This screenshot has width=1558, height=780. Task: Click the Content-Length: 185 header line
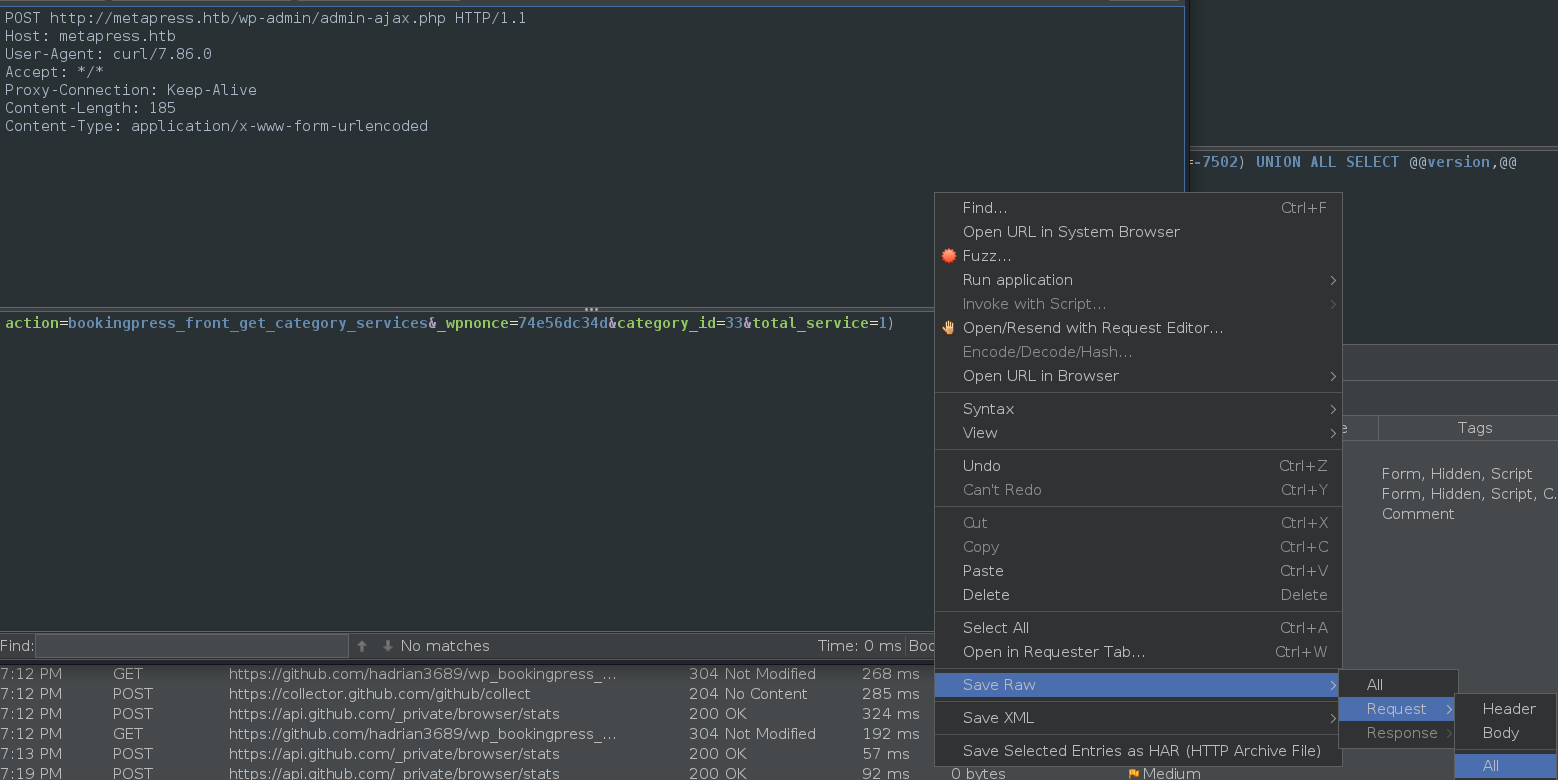click(x=90, y=108)
